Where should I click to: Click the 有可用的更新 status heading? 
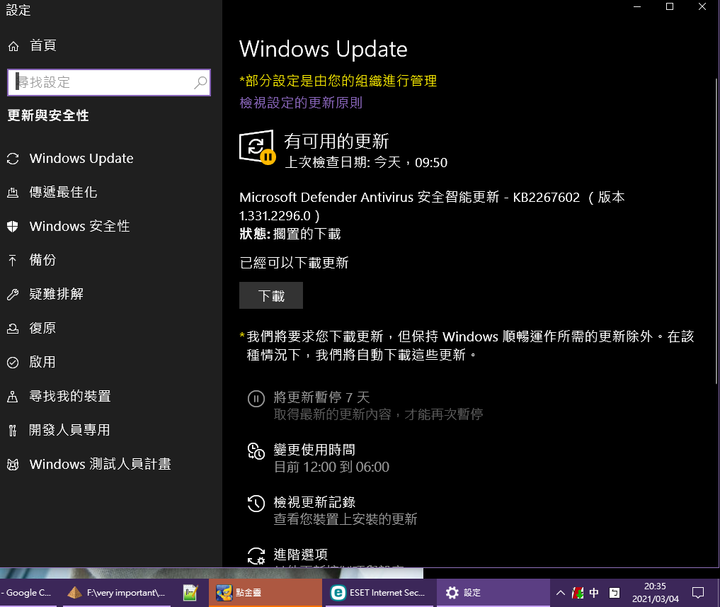point(337,141)
